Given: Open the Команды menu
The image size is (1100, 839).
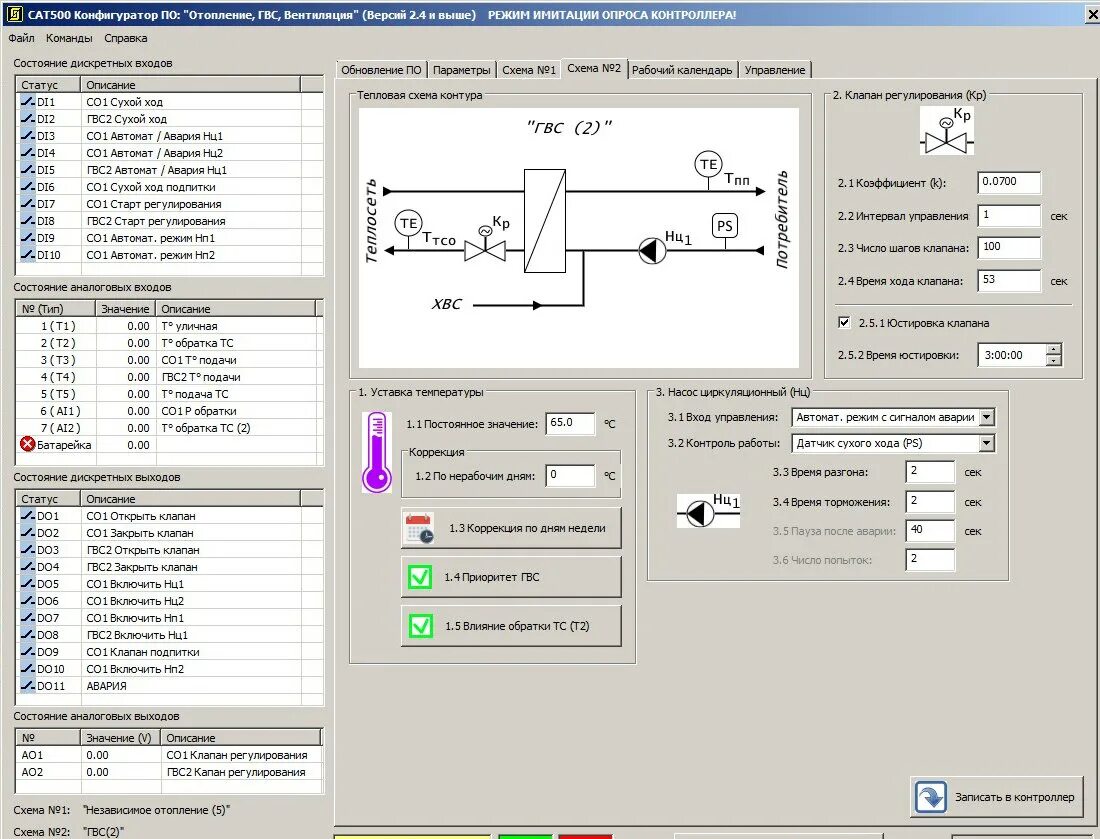Looking at the screenshot, I should [69, 38].
